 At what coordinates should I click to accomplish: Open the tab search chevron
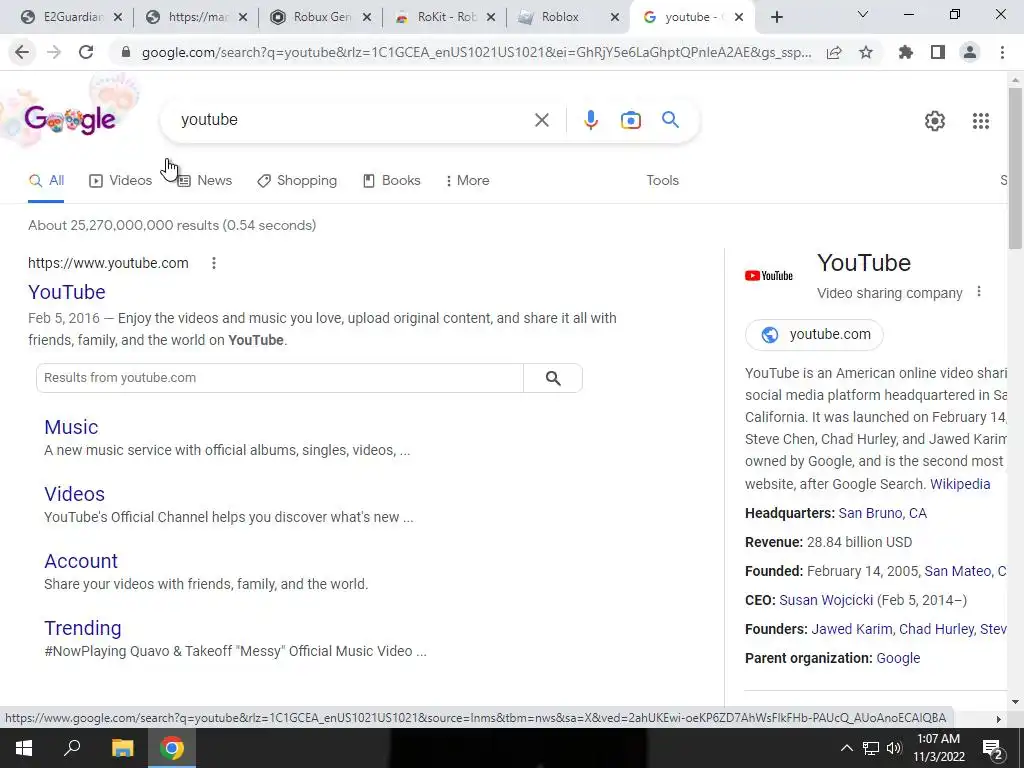coord(863,14)
